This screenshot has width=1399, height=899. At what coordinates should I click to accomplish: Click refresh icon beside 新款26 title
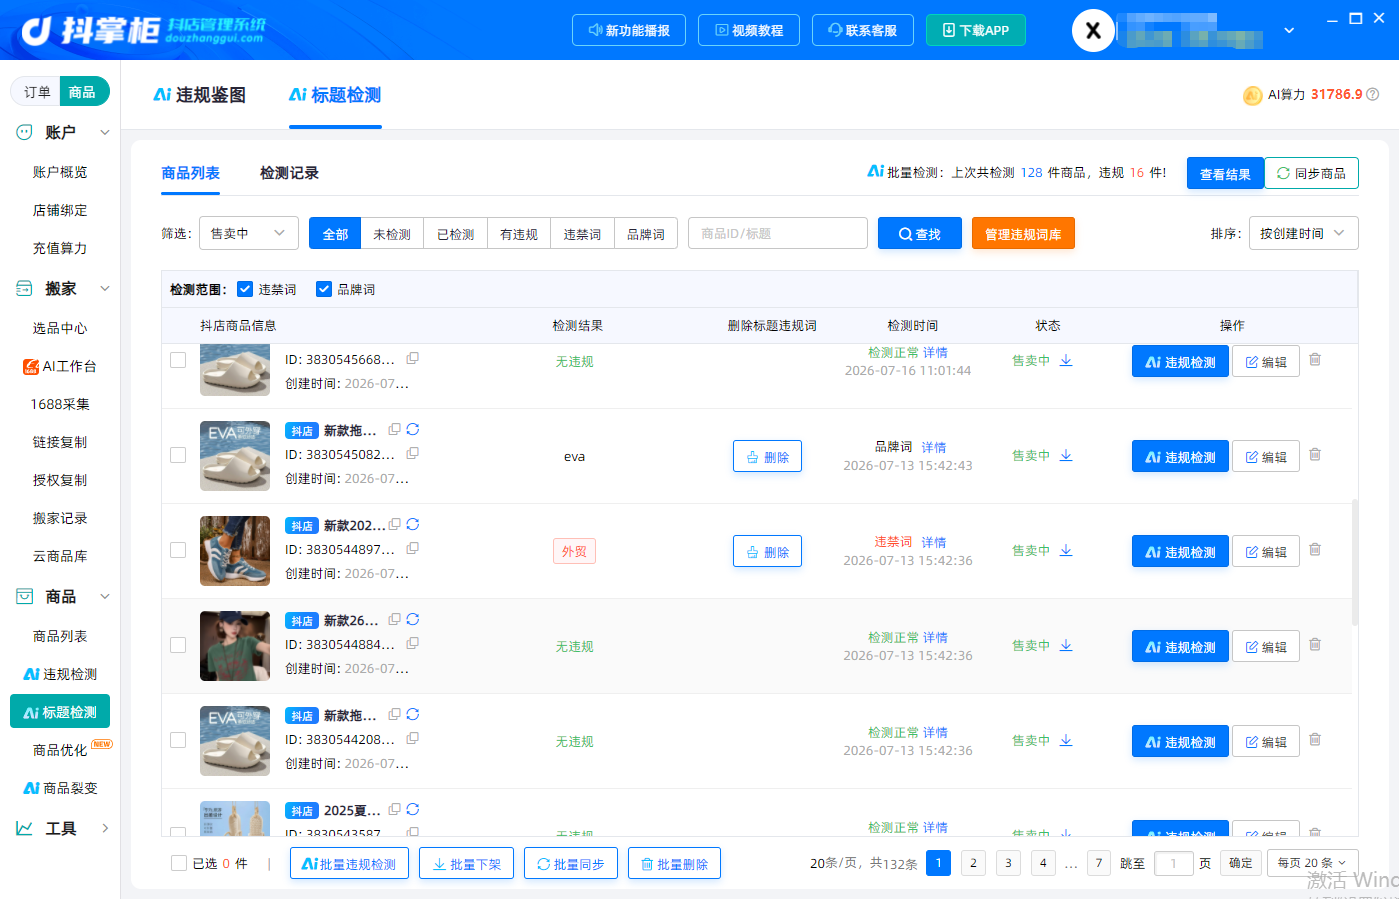point(412,619)
